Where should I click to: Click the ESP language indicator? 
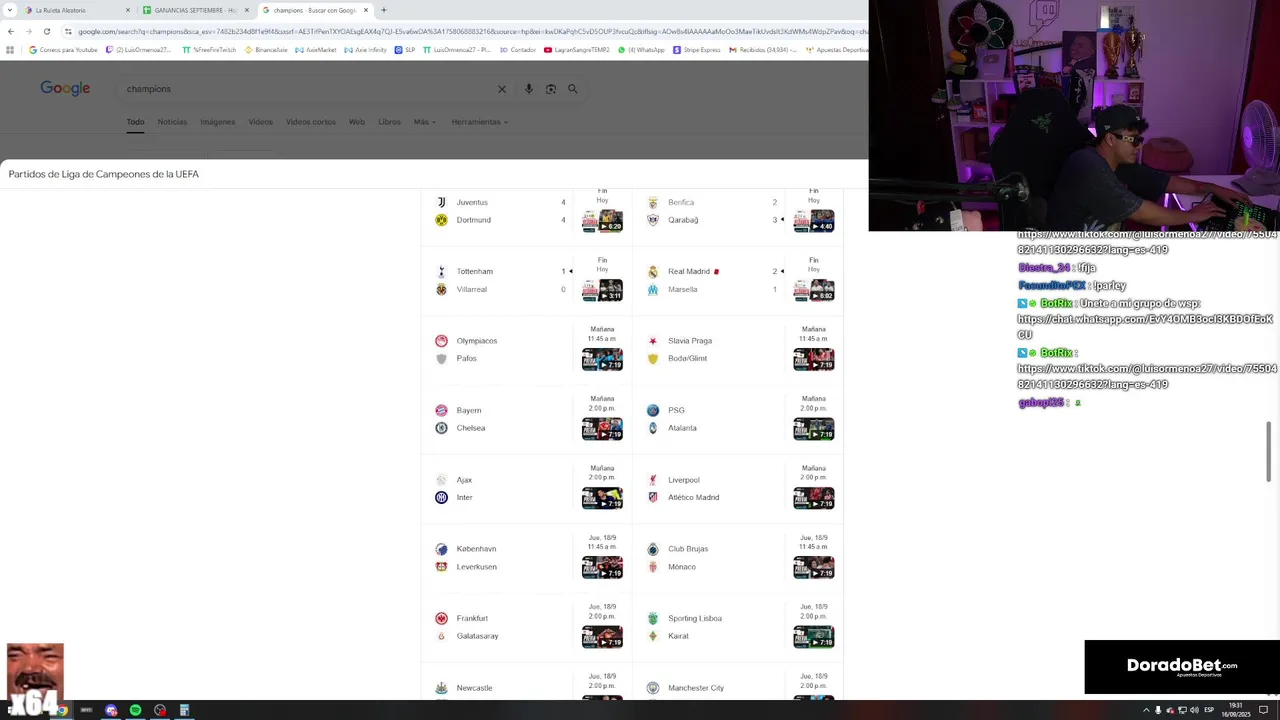[1209, 710]
